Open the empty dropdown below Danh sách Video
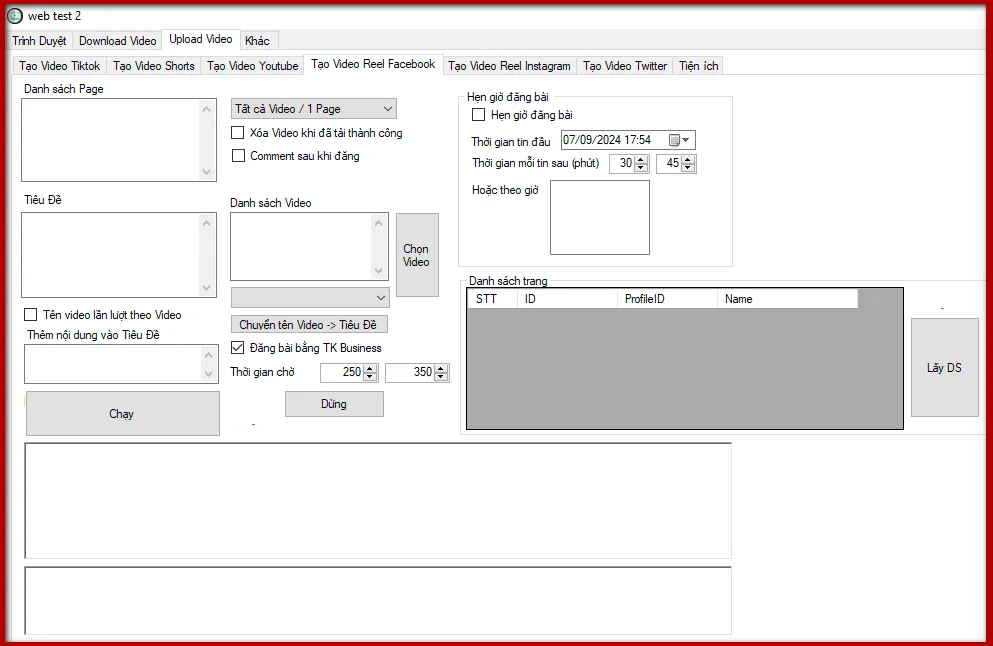 pyautogui.click(x=310, y=298)
